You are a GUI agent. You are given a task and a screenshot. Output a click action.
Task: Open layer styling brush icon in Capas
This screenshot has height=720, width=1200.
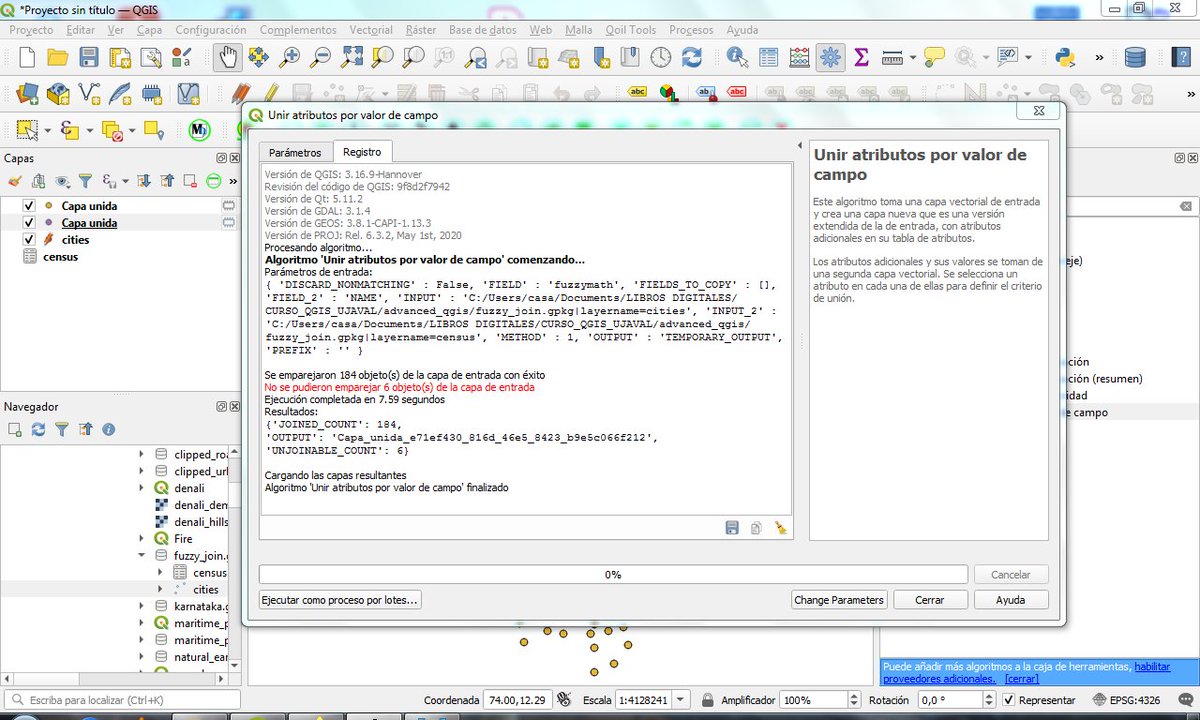coord(15,181)
